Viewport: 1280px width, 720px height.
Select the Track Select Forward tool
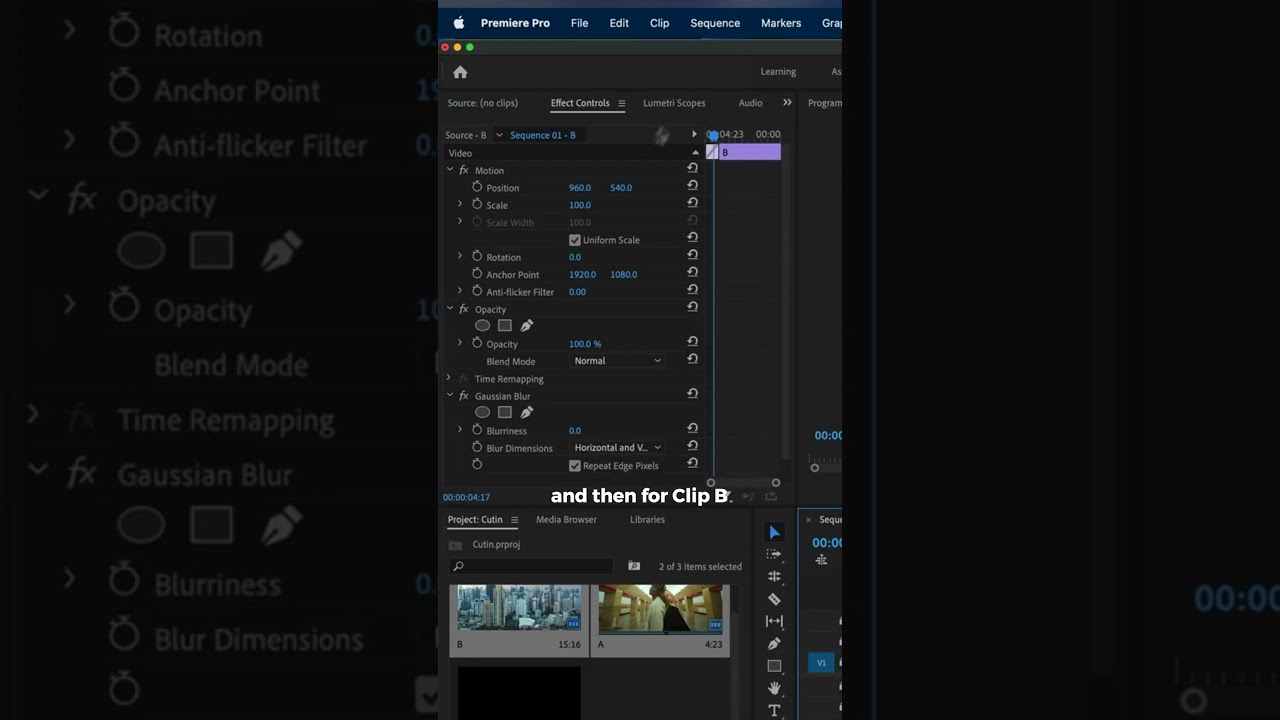pos(774,554)
